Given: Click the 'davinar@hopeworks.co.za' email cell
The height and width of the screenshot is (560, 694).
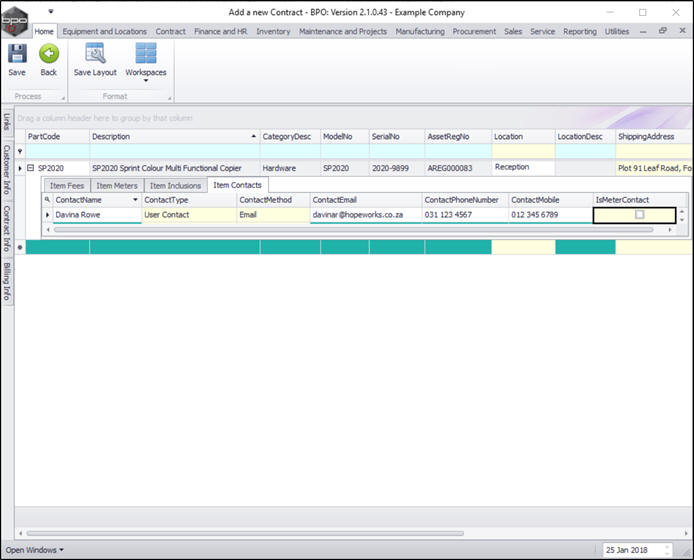Looking at the screenshot, I should click(x=366, y=215).
